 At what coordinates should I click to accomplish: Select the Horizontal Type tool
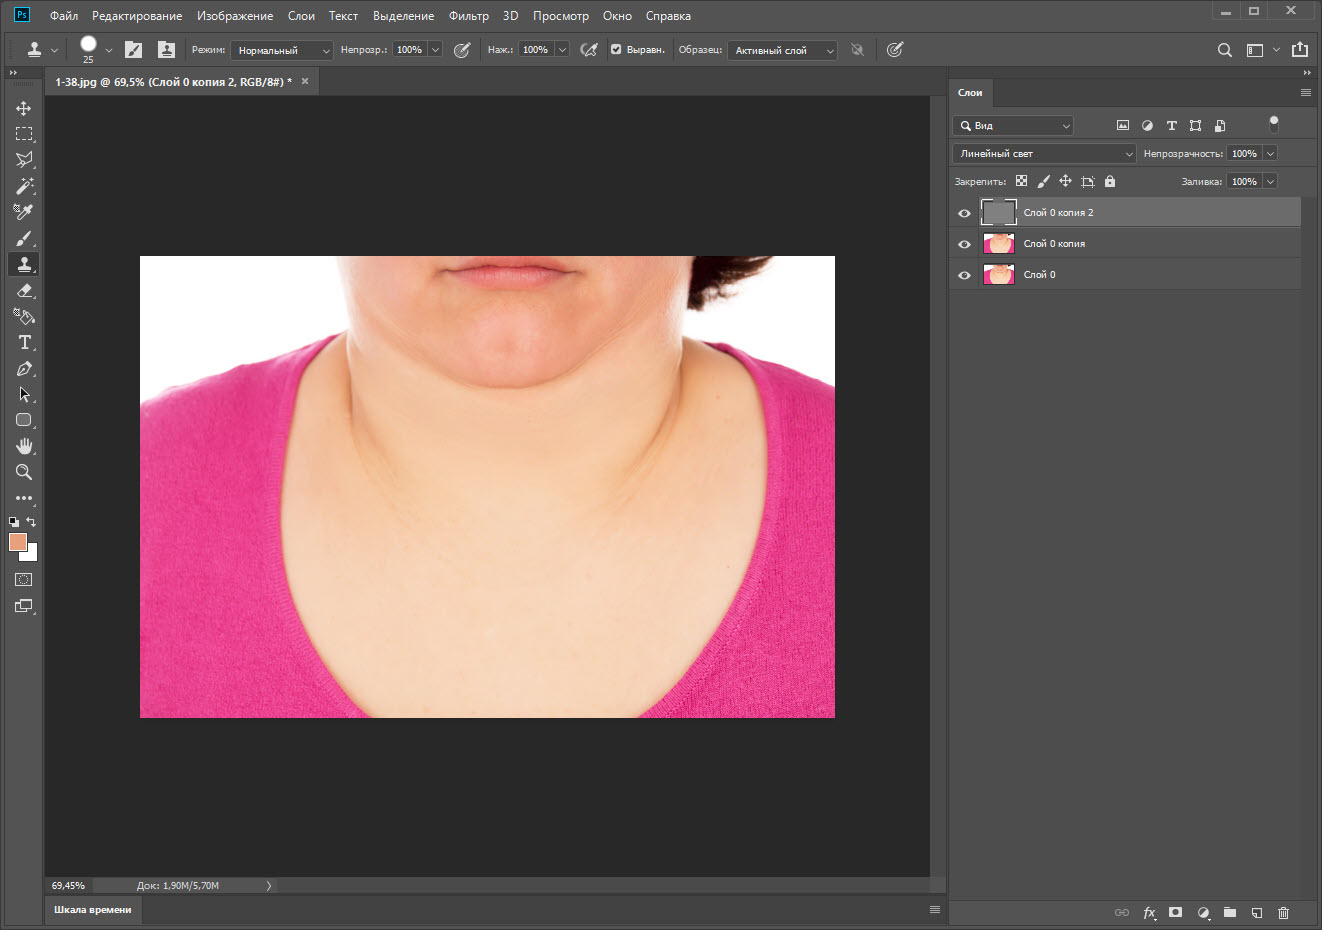24,342
